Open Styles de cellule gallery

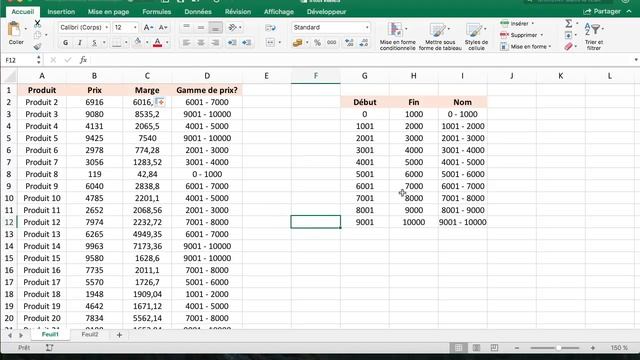tap(476, 36)
